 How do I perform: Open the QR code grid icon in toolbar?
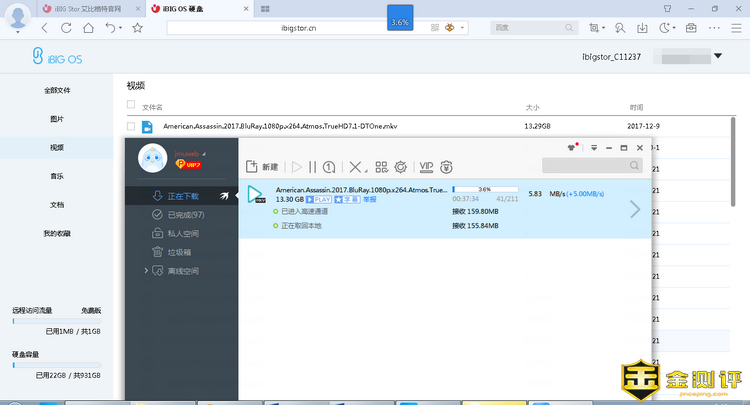(x=381, y=167)
